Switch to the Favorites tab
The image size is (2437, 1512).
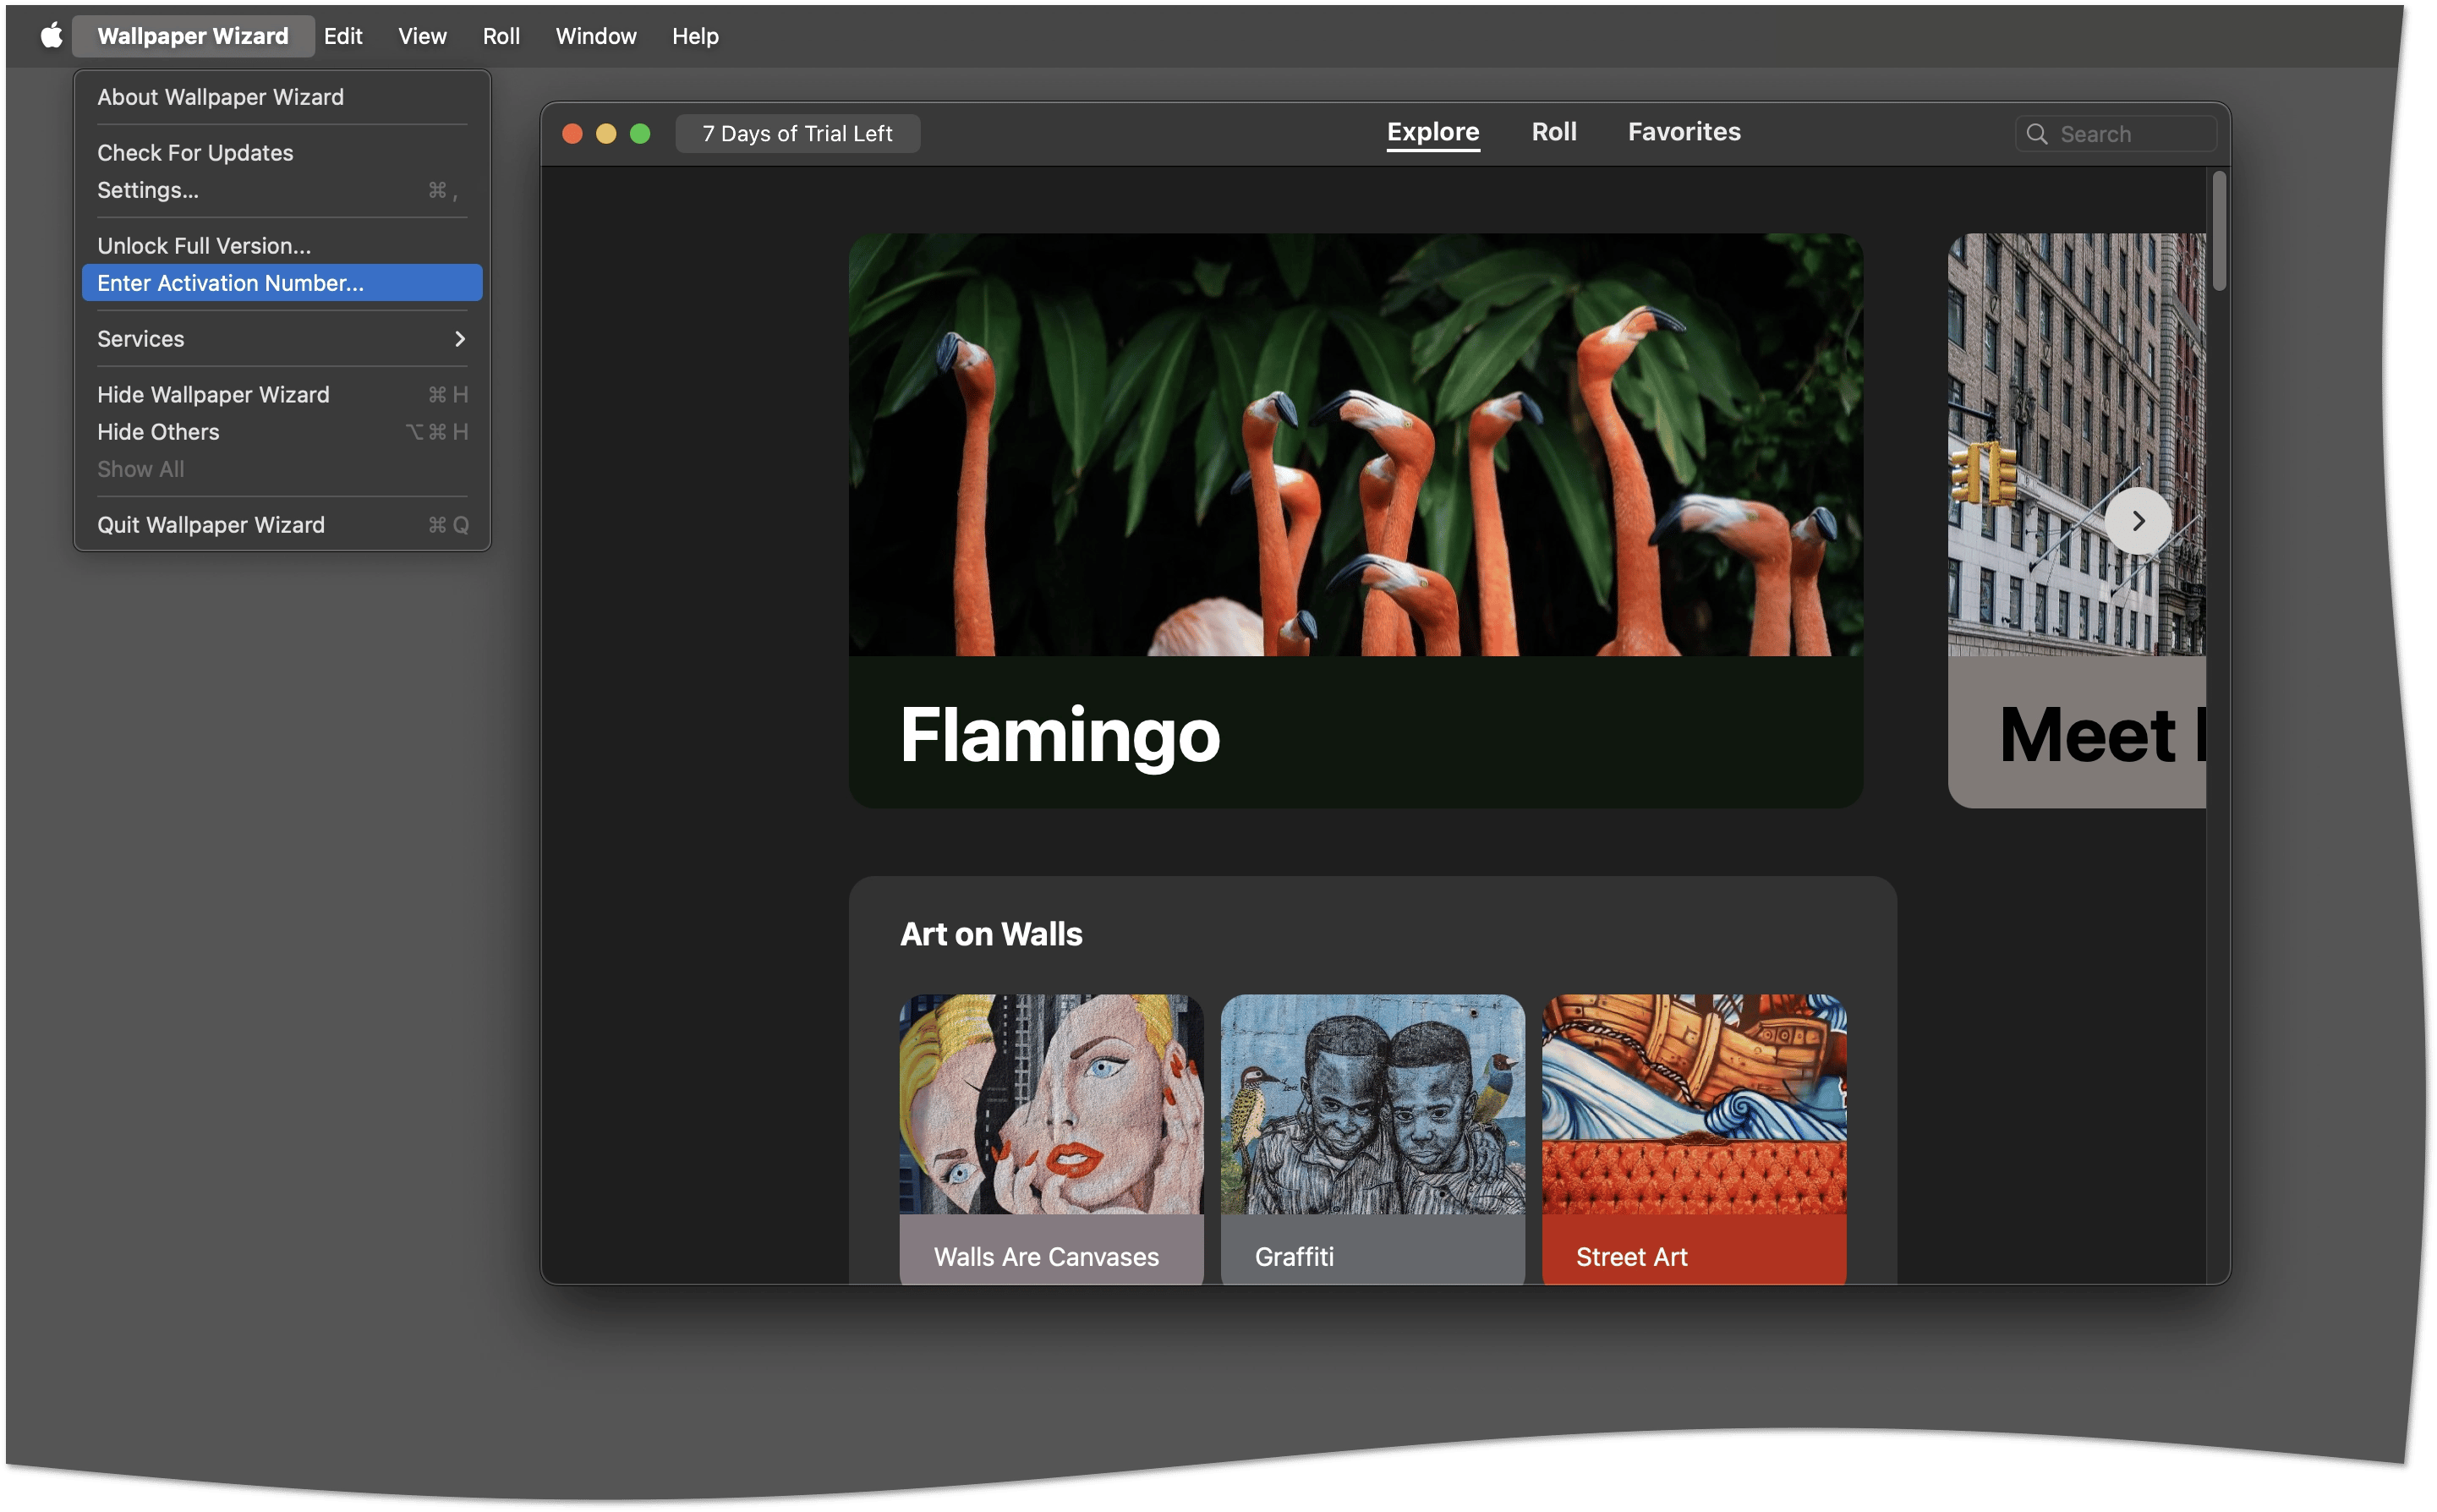(x=1683, y=132)
